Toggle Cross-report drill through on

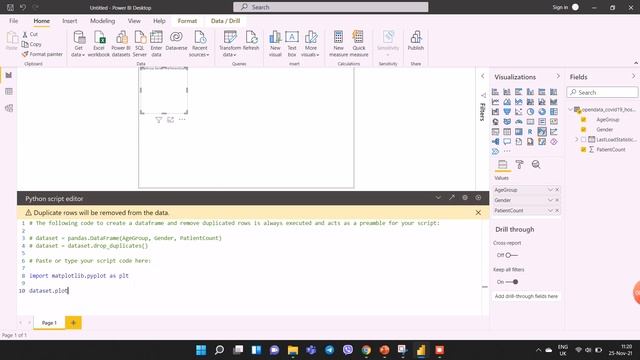(511, 255)
